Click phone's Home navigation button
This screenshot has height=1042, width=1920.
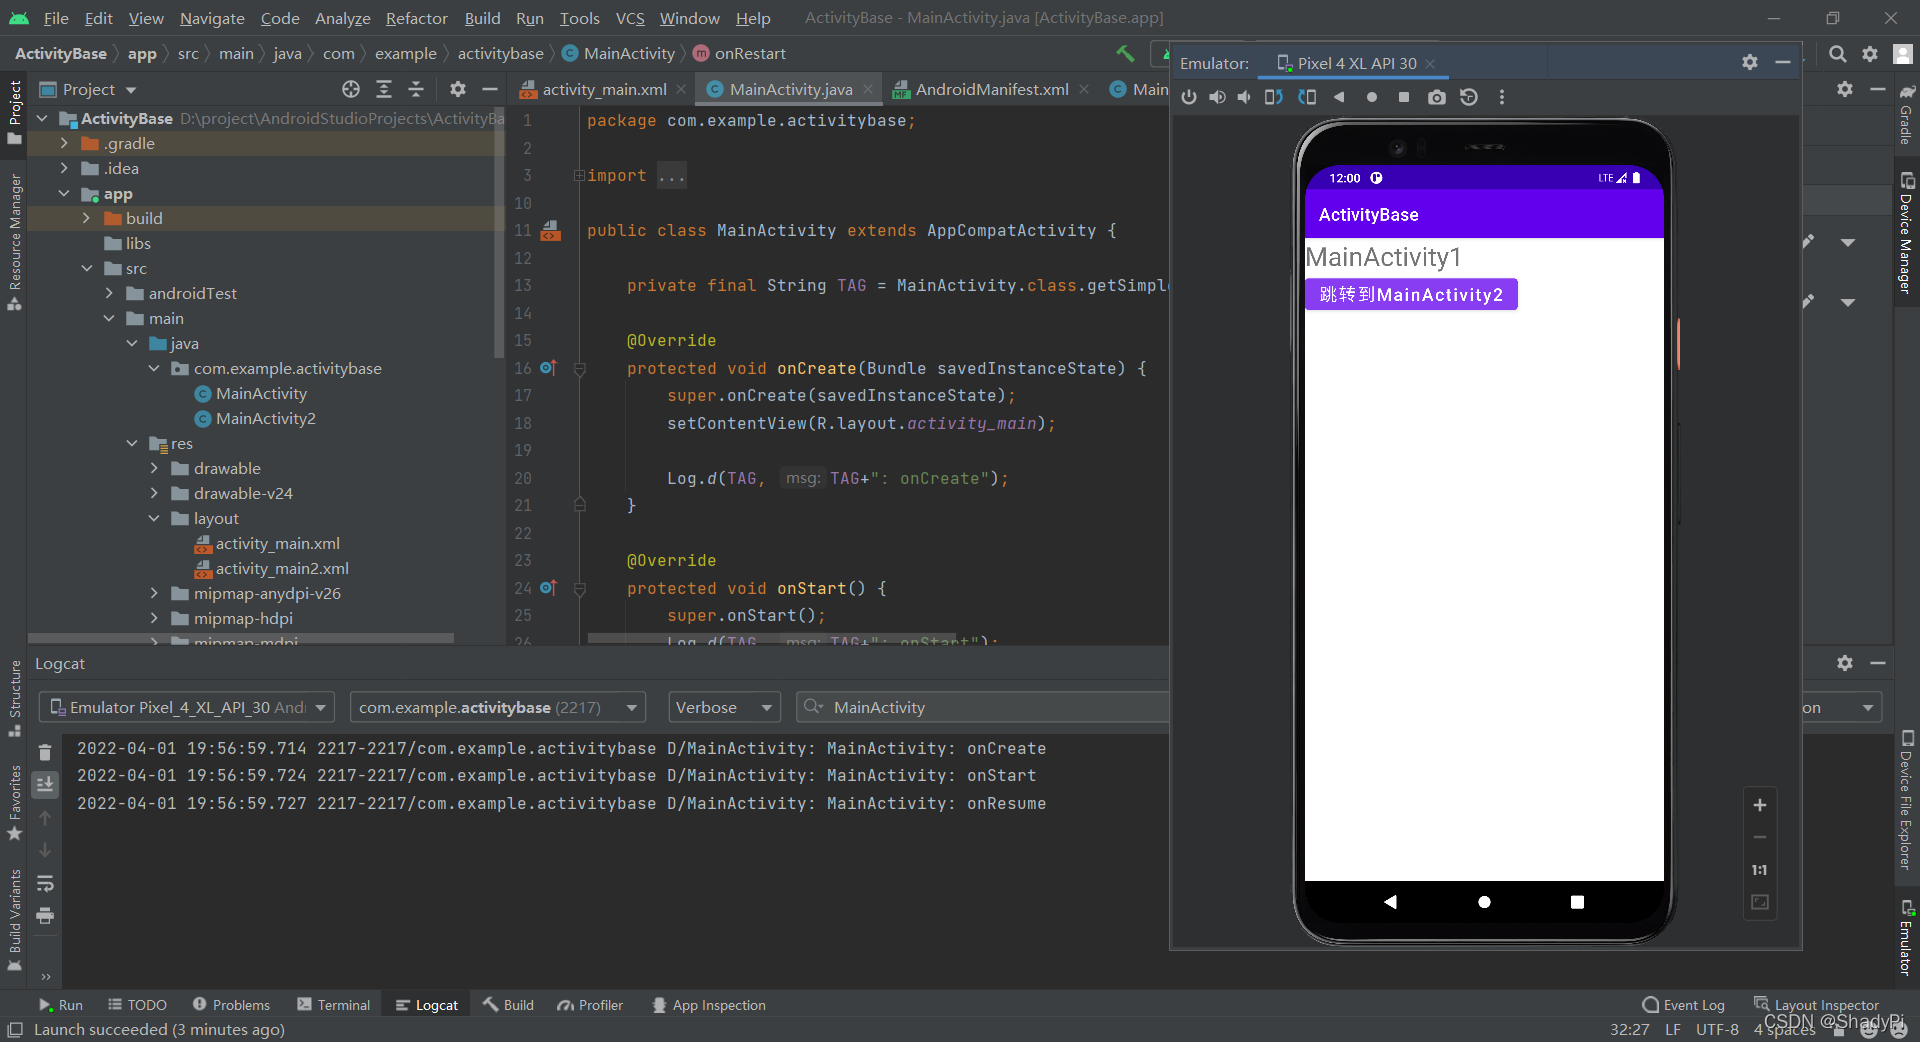(1484, 902)
